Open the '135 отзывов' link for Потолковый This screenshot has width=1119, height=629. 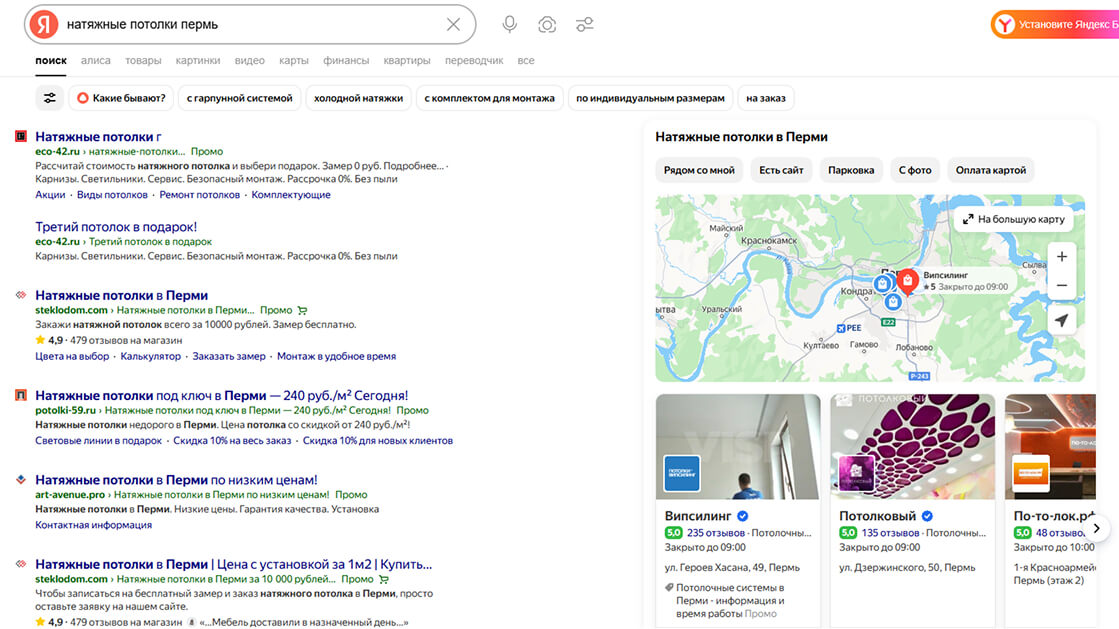891,533
